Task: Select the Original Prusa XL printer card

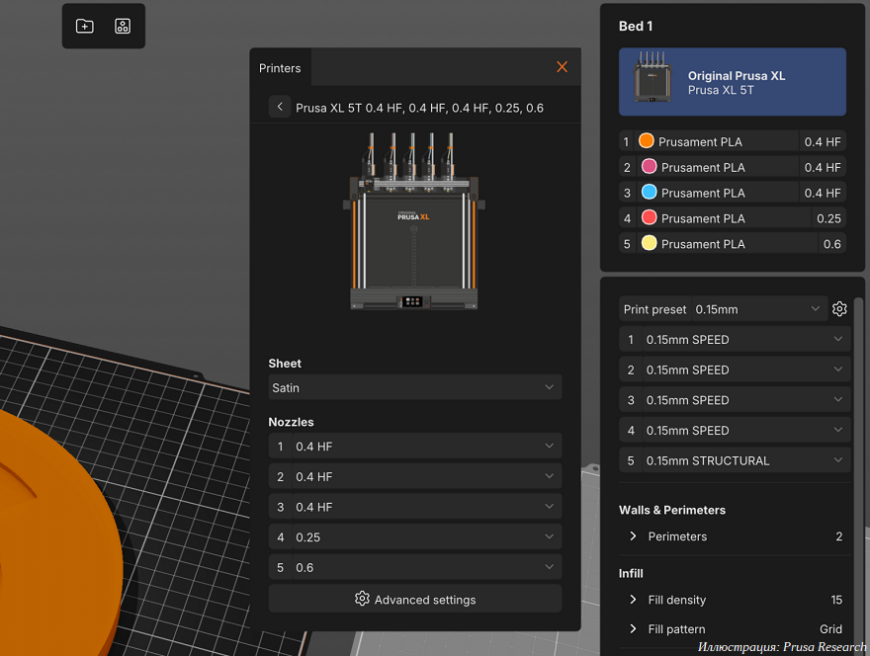Action: [732, 82]
